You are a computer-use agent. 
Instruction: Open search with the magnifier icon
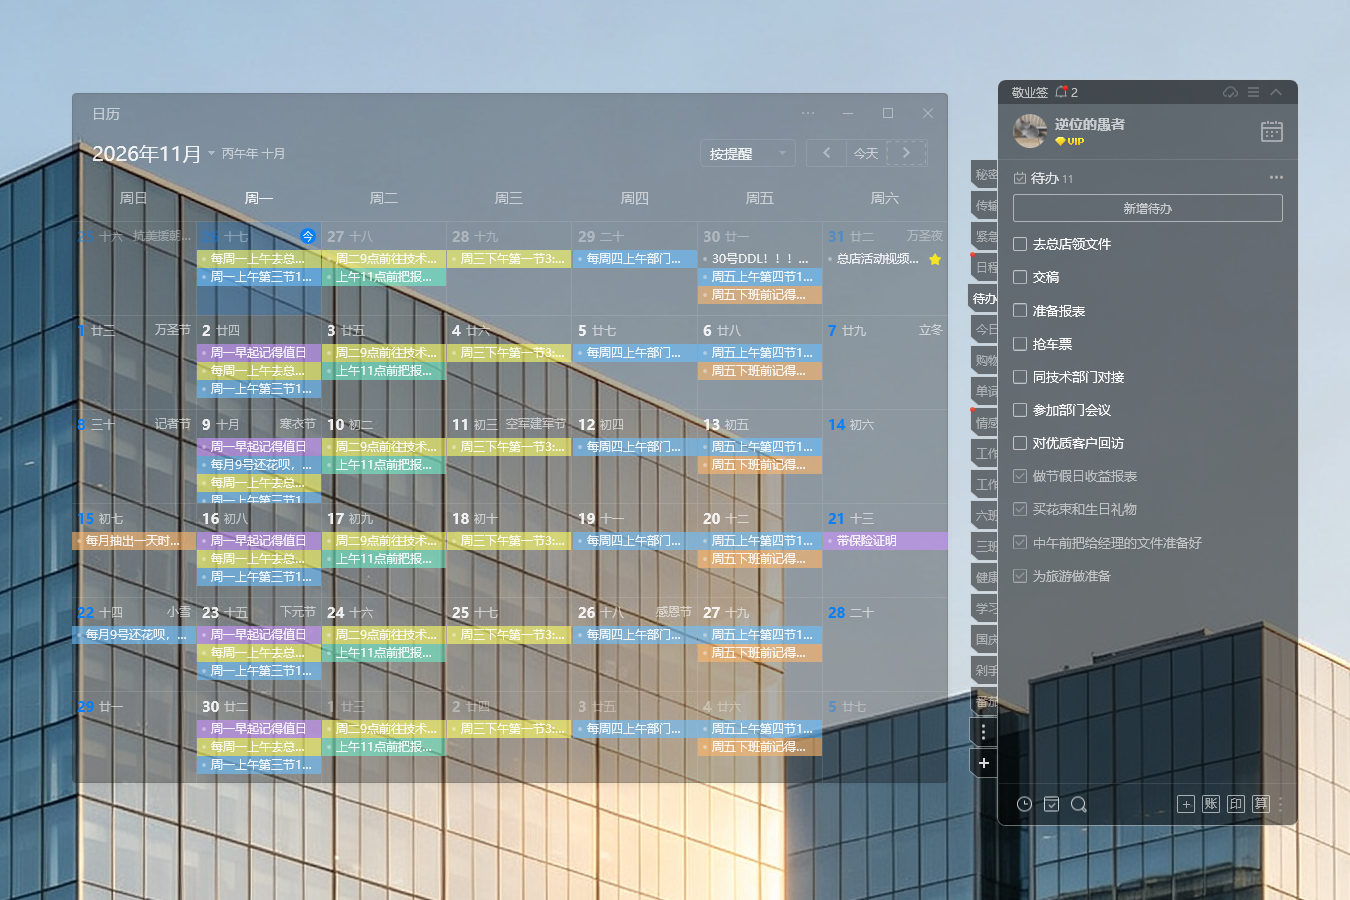click(x=1078, y=804)
